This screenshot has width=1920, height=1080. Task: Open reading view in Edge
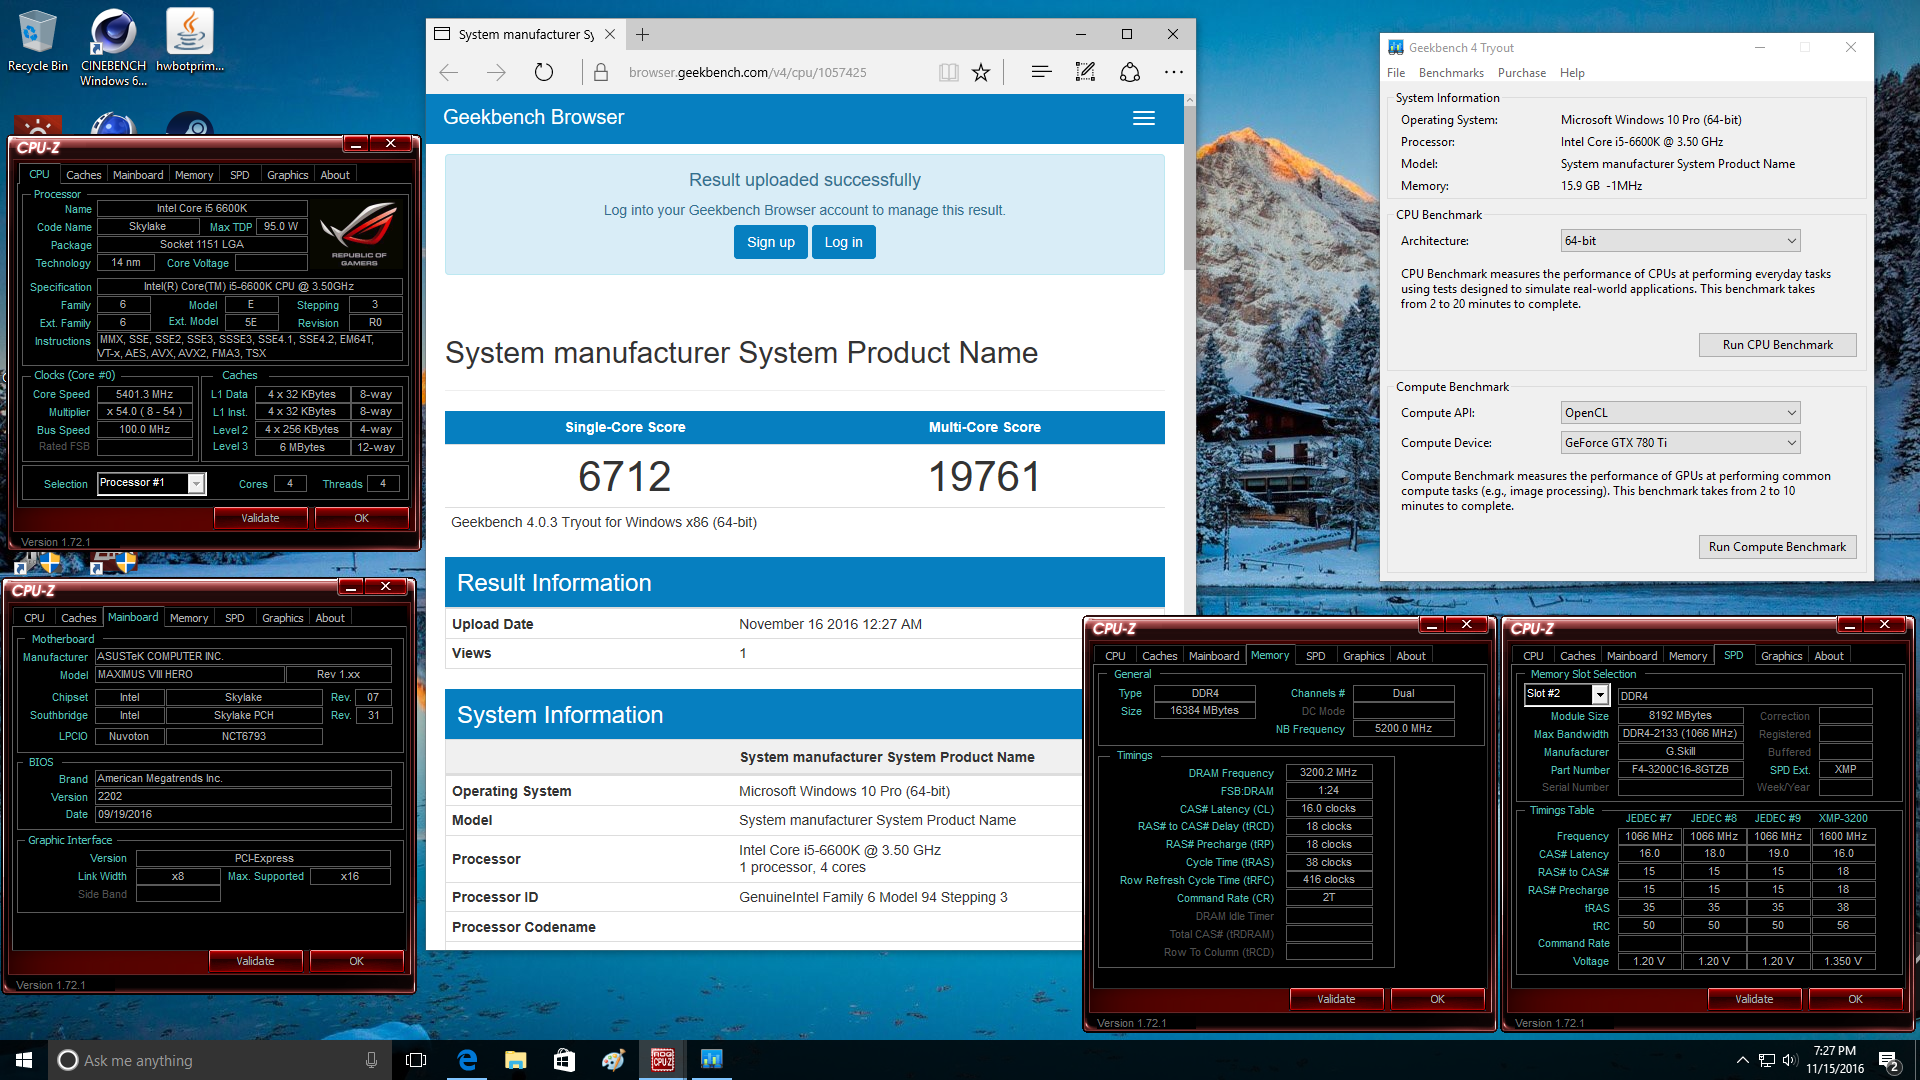(x=948, y=72)
